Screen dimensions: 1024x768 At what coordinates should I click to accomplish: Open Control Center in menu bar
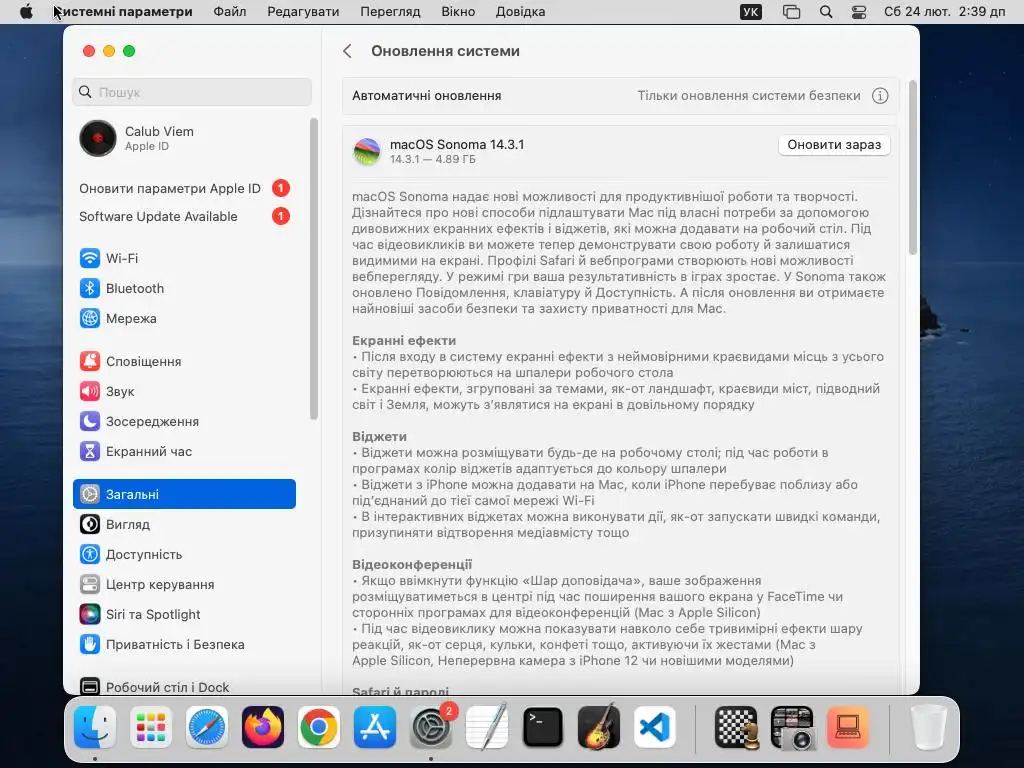(859, 12)
